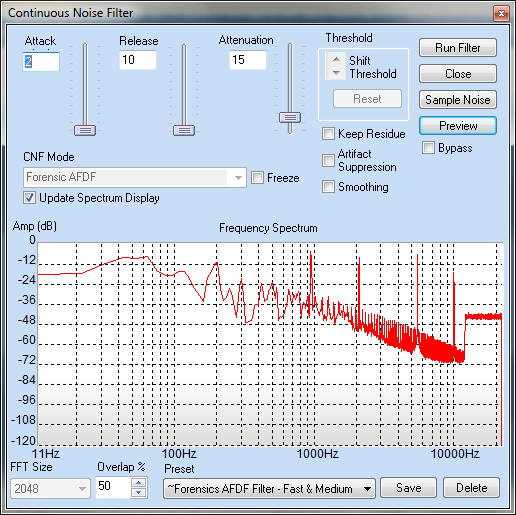Save the current preset
This screenshot has width=516, height=515.
pyautogui.click(x=408, y=488)
